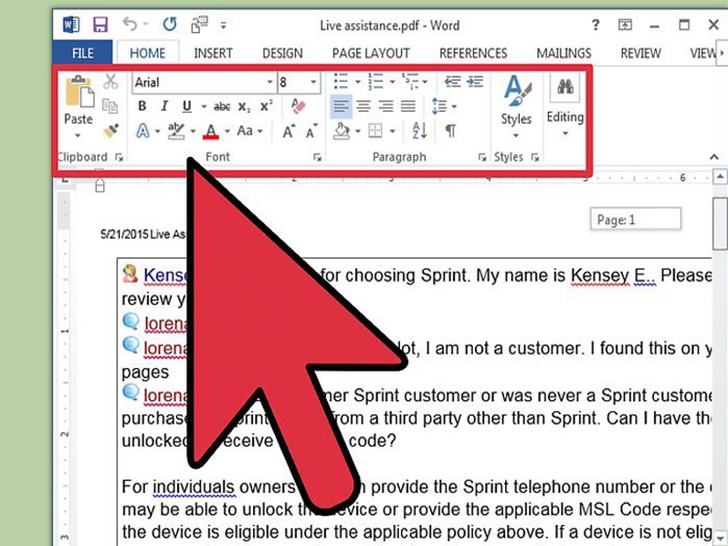Click the ruler first line indent marker

point(99,173)
